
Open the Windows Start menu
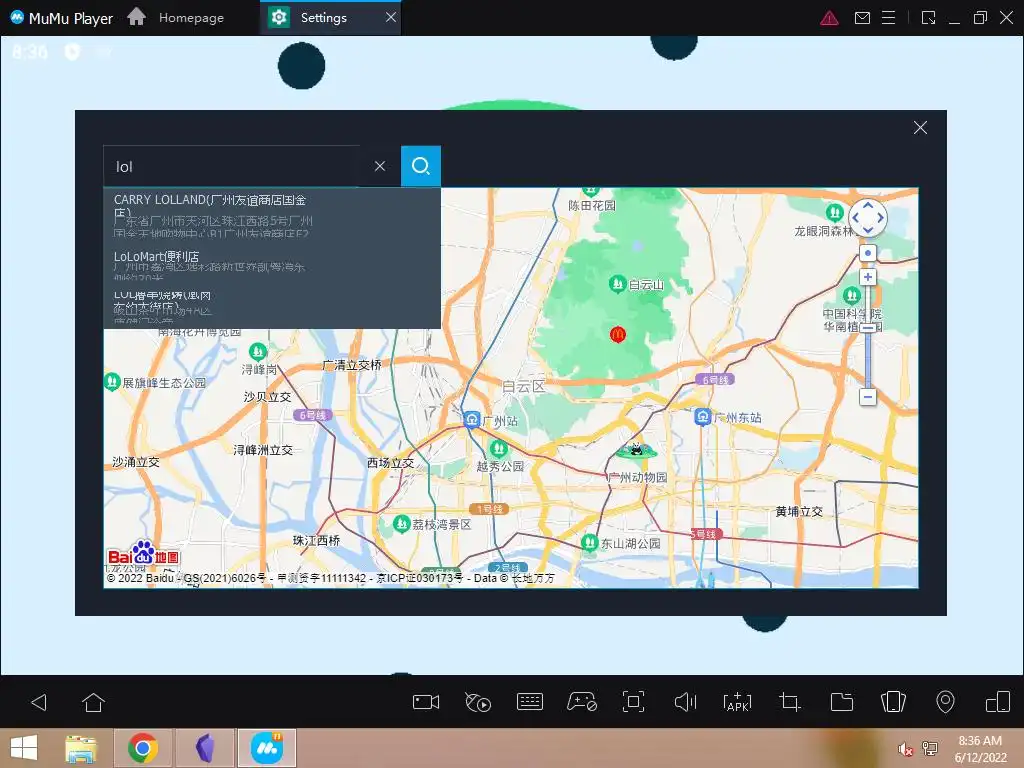(24, 748)
